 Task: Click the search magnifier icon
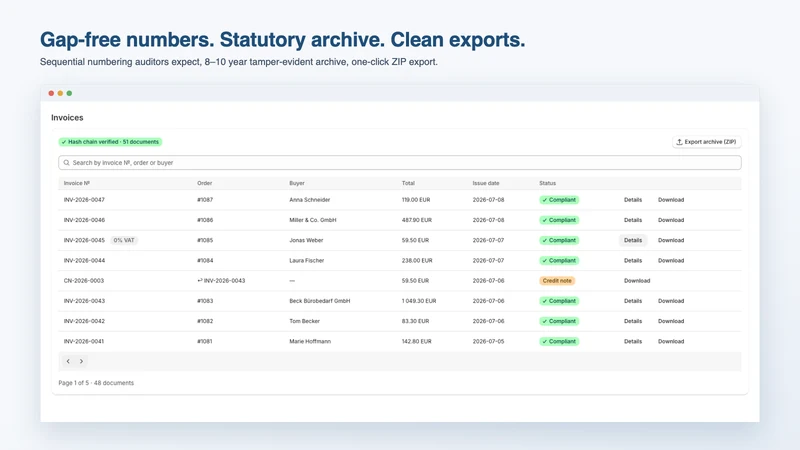point(66,163)
